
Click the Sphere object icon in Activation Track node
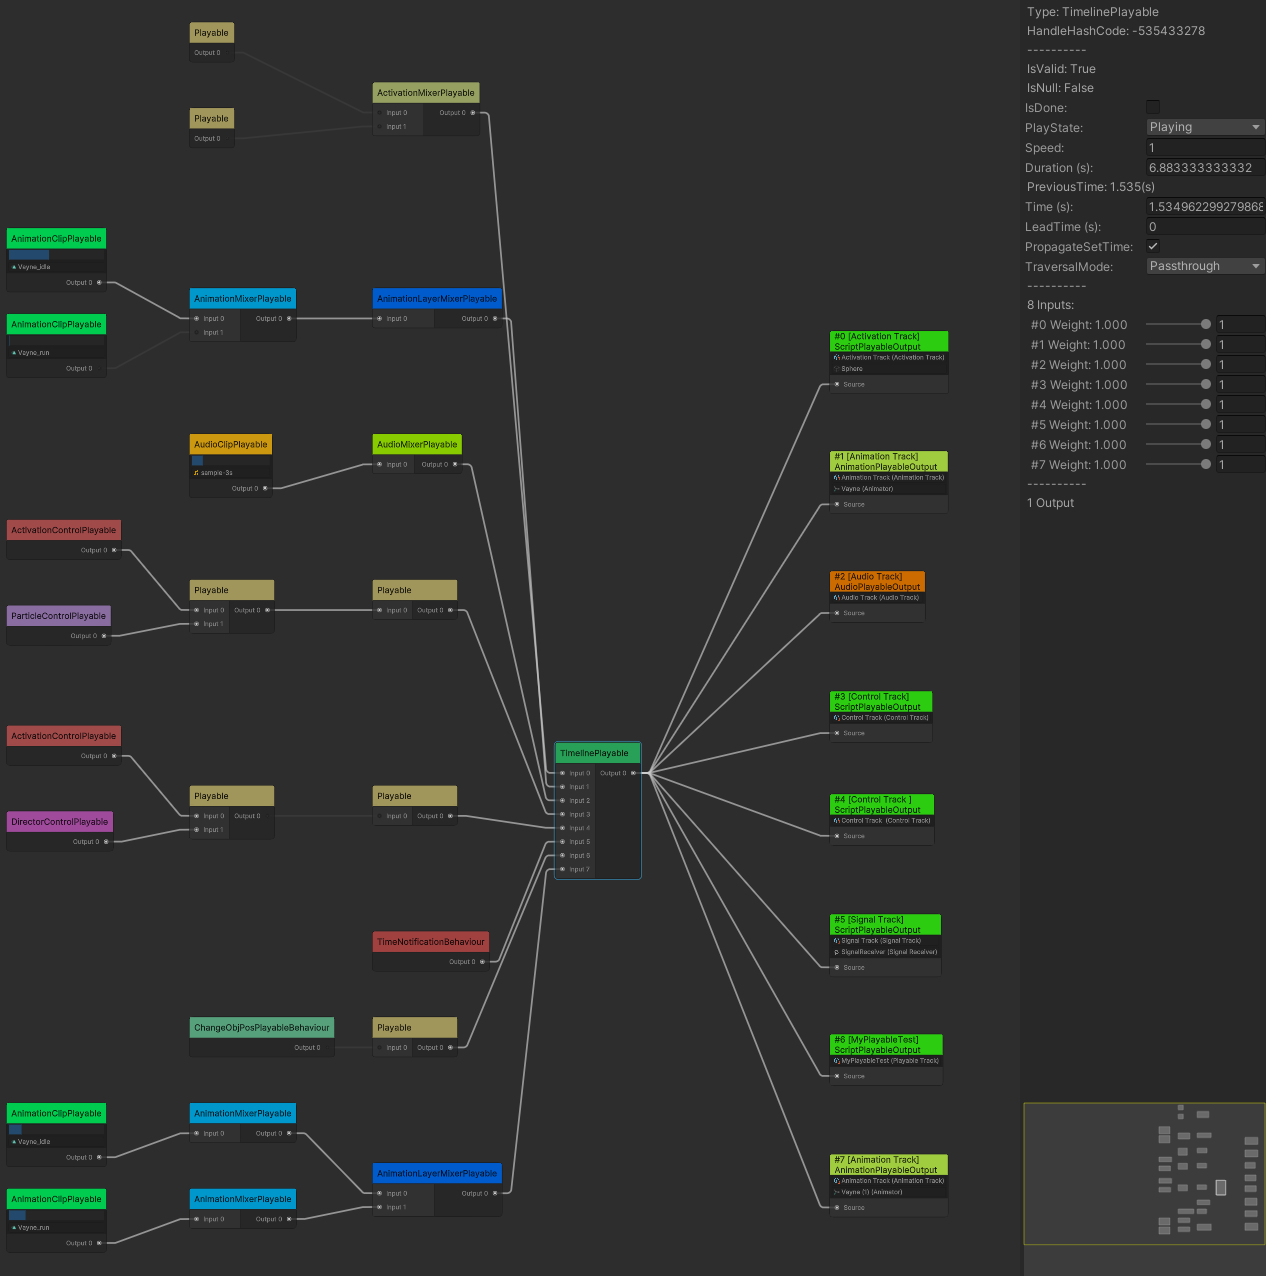837,369
